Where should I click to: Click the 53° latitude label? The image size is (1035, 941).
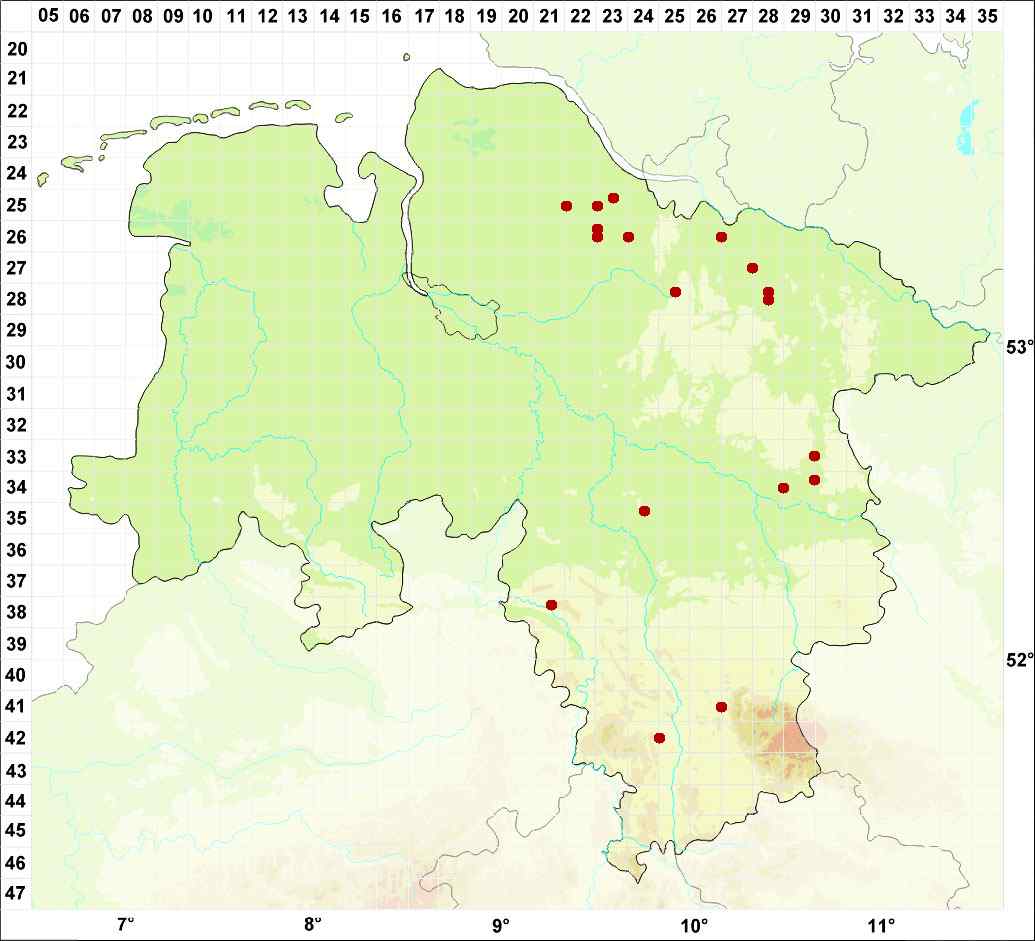coord(1019,347)
